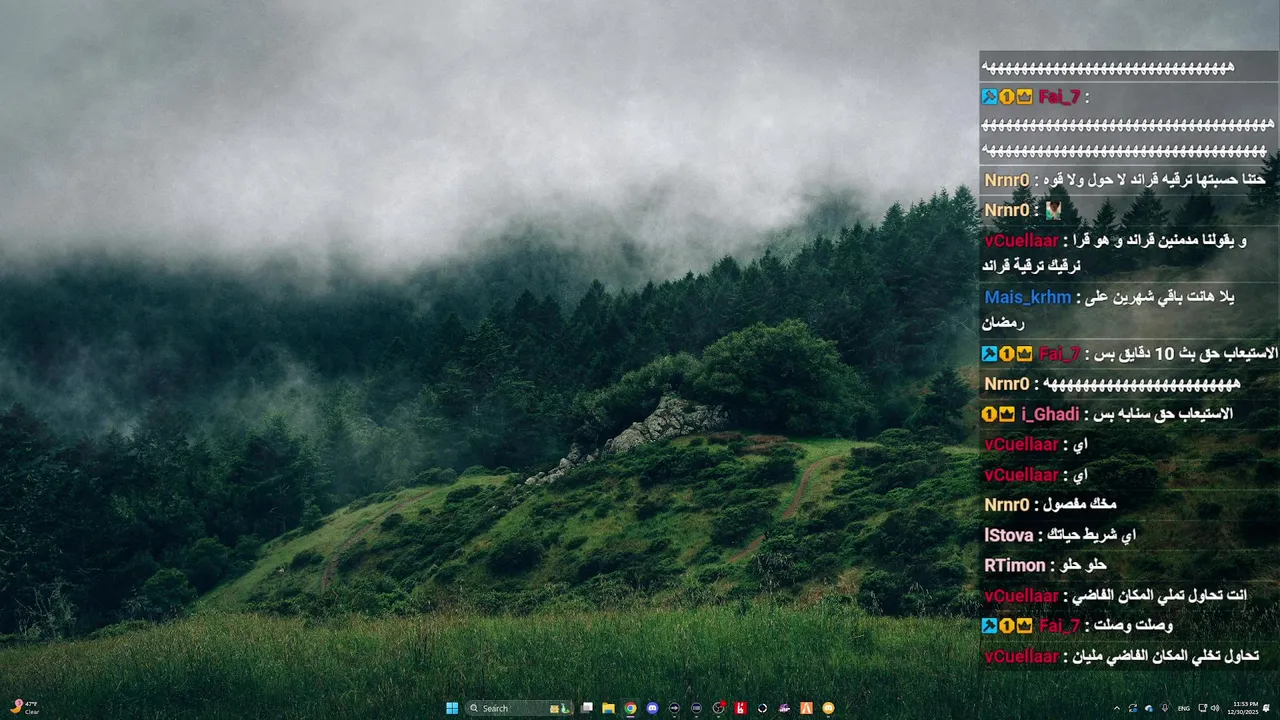Open File Explorer from the taskbar

pyautogui.click(x=608, y=708)
